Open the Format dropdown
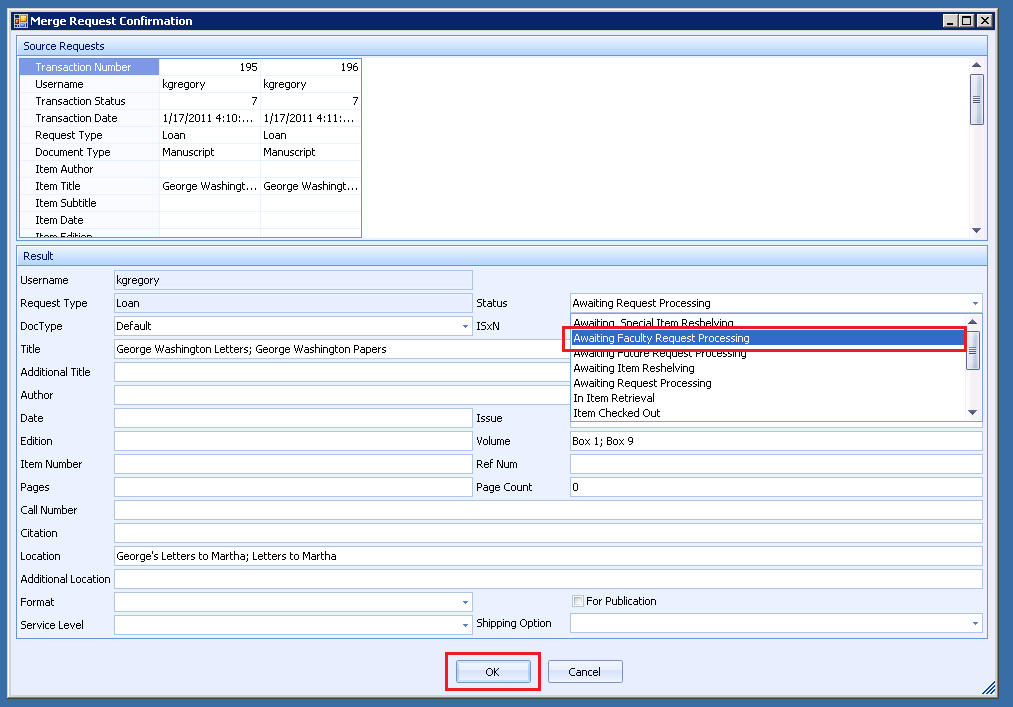1013x707 pixels. [465, 602]
